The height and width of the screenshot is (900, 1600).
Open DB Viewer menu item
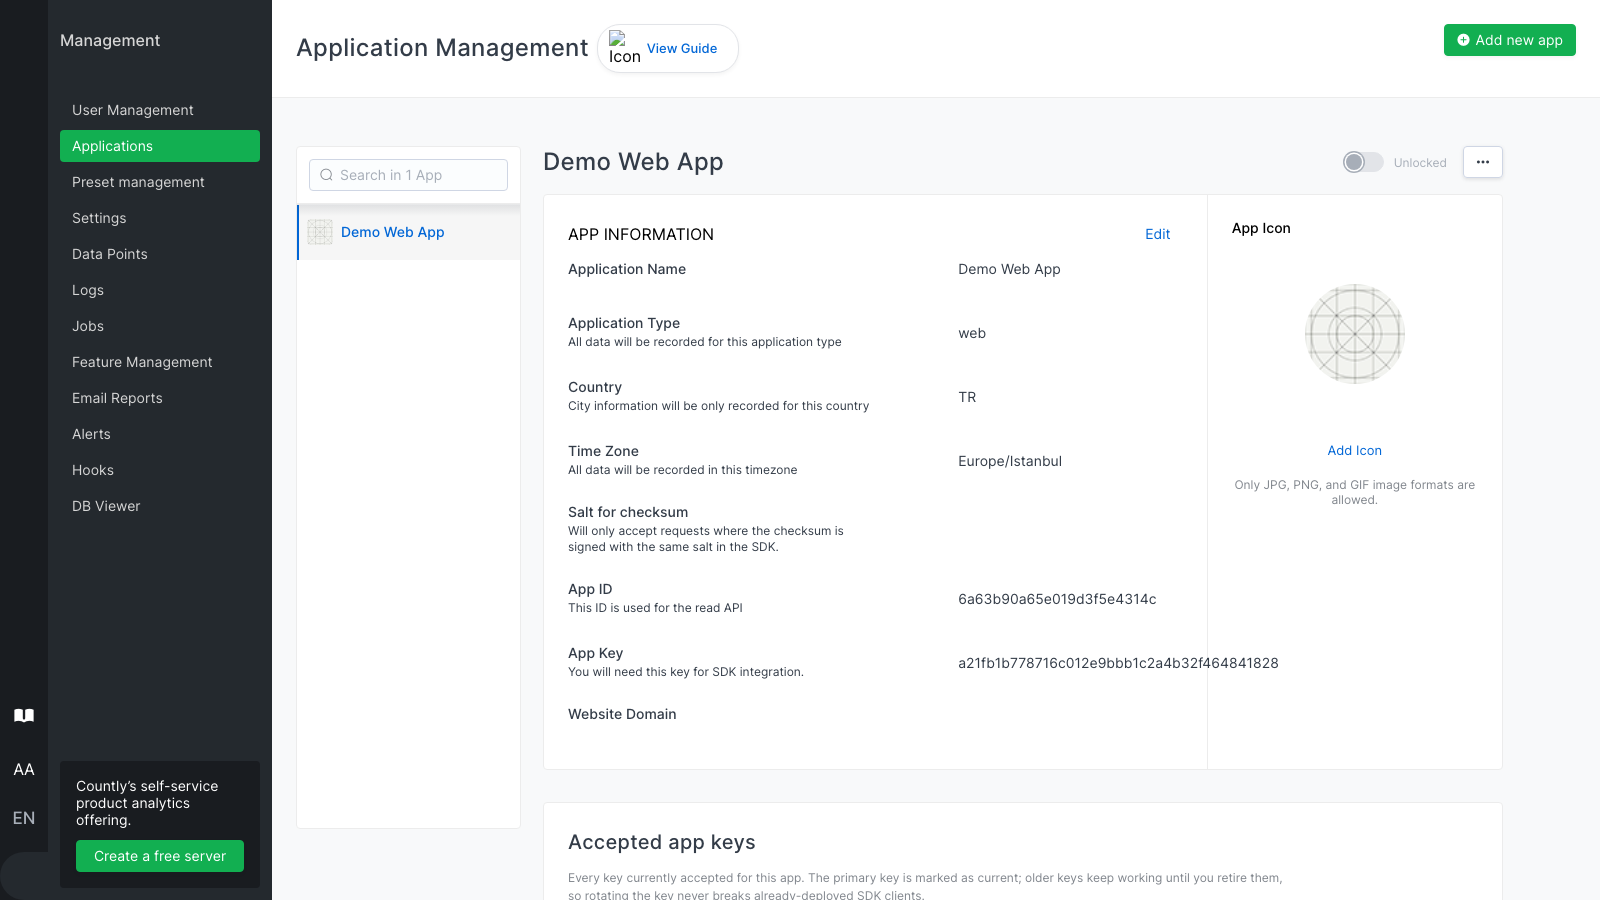tap(160, 506)
